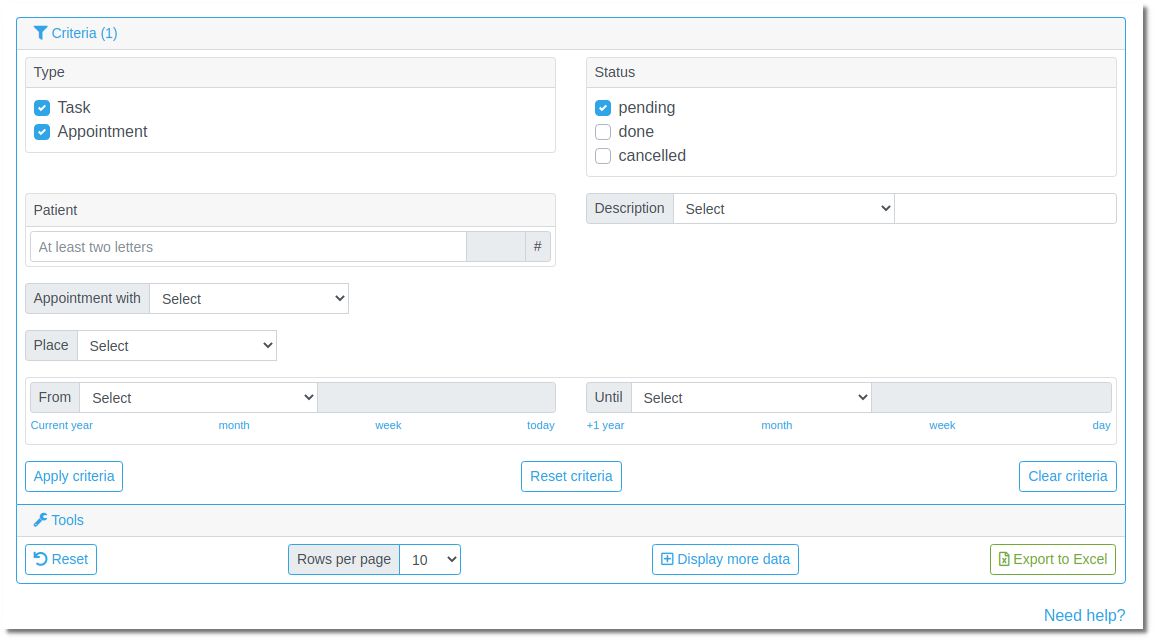The image size is (1154, 640).
Task: Click the Rows per page label
Action: click(344, 560)
